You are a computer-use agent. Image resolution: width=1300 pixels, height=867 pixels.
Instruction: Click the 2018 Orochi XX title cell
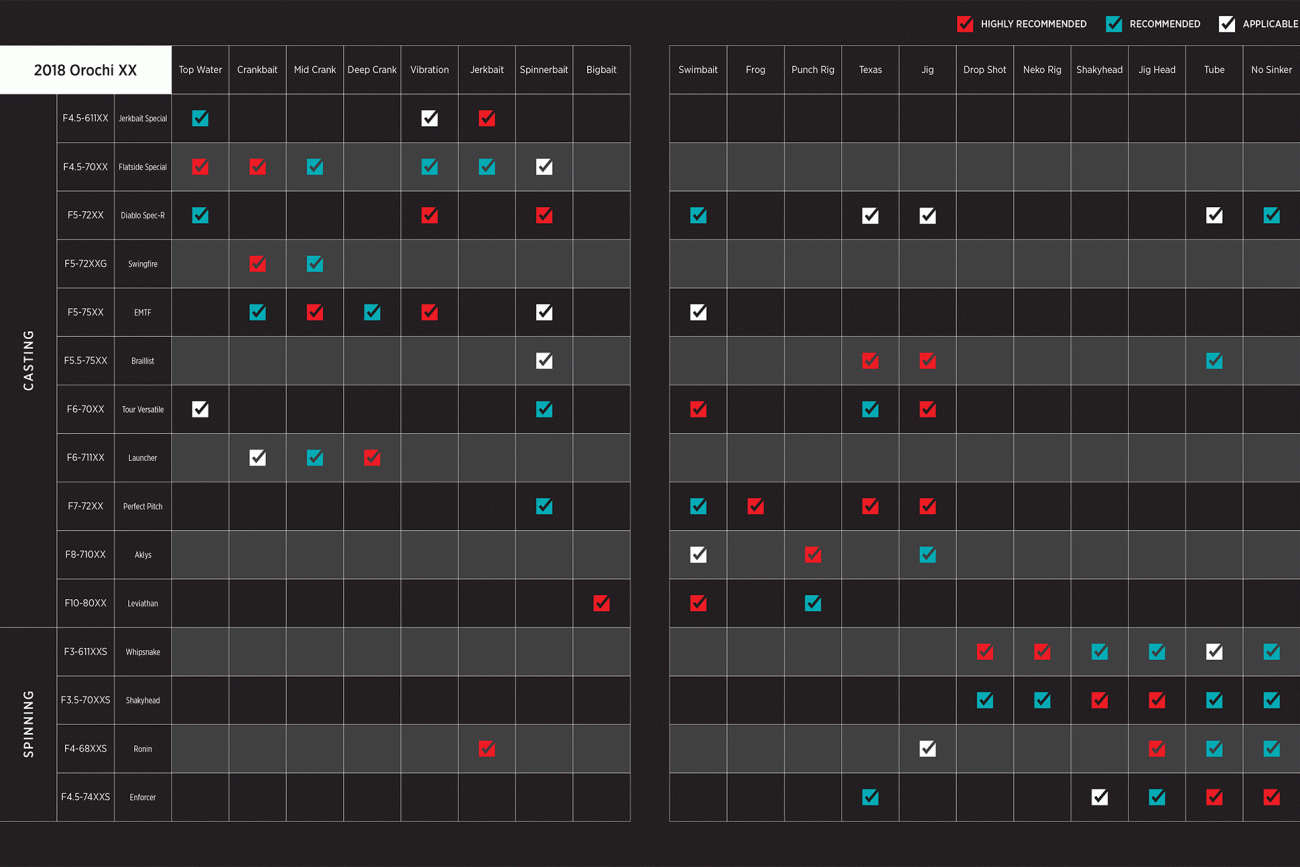(x=86, y=70)
